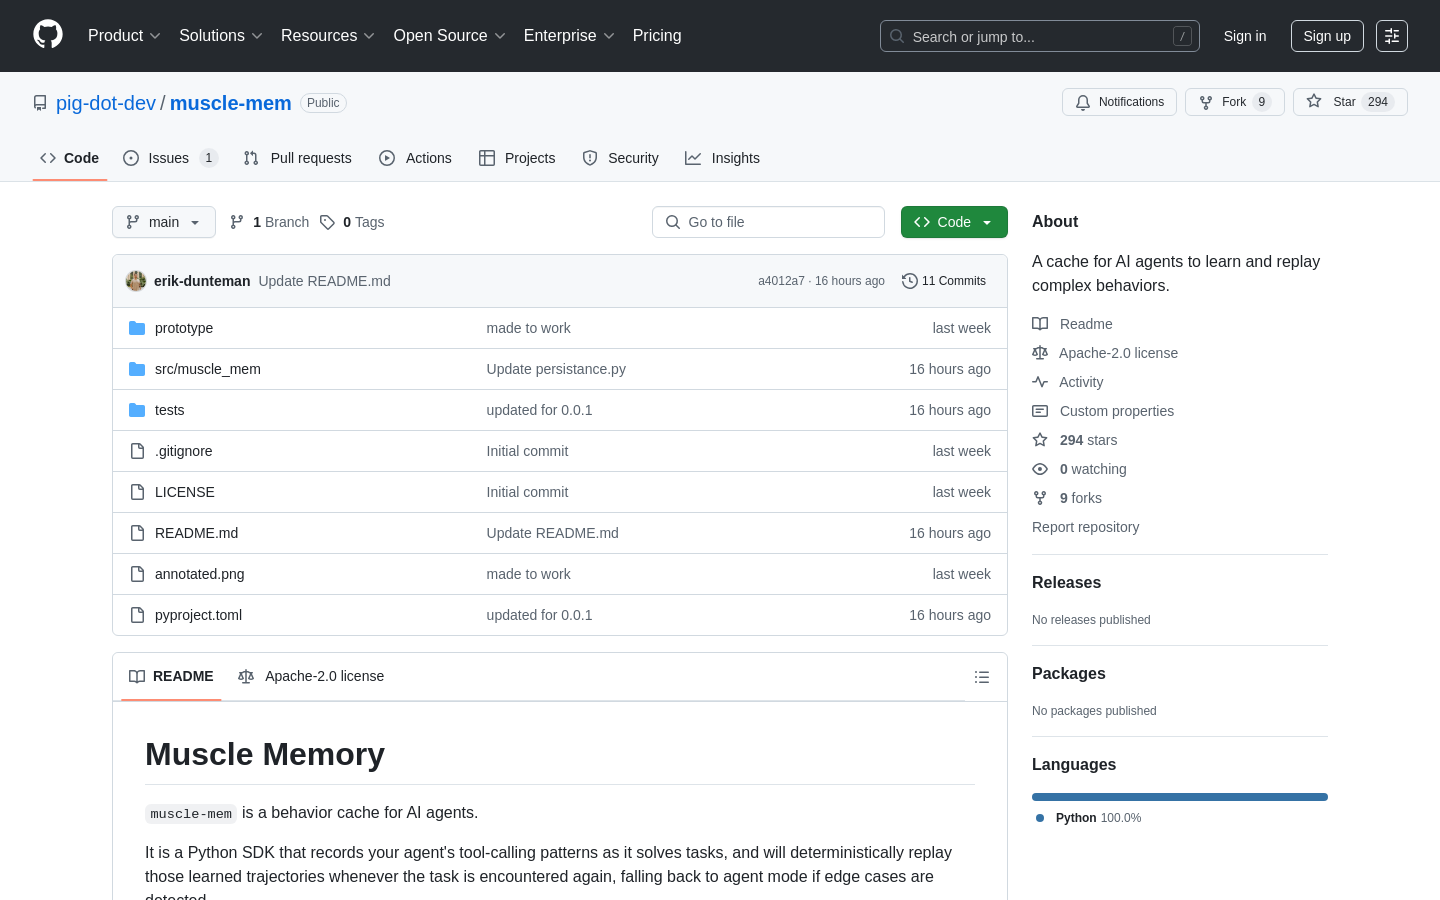Viewport: 1440px width, 900px height.
Task: Click Apache-2.0 license in About sidebar
Action: click(x=1105, y=353)
